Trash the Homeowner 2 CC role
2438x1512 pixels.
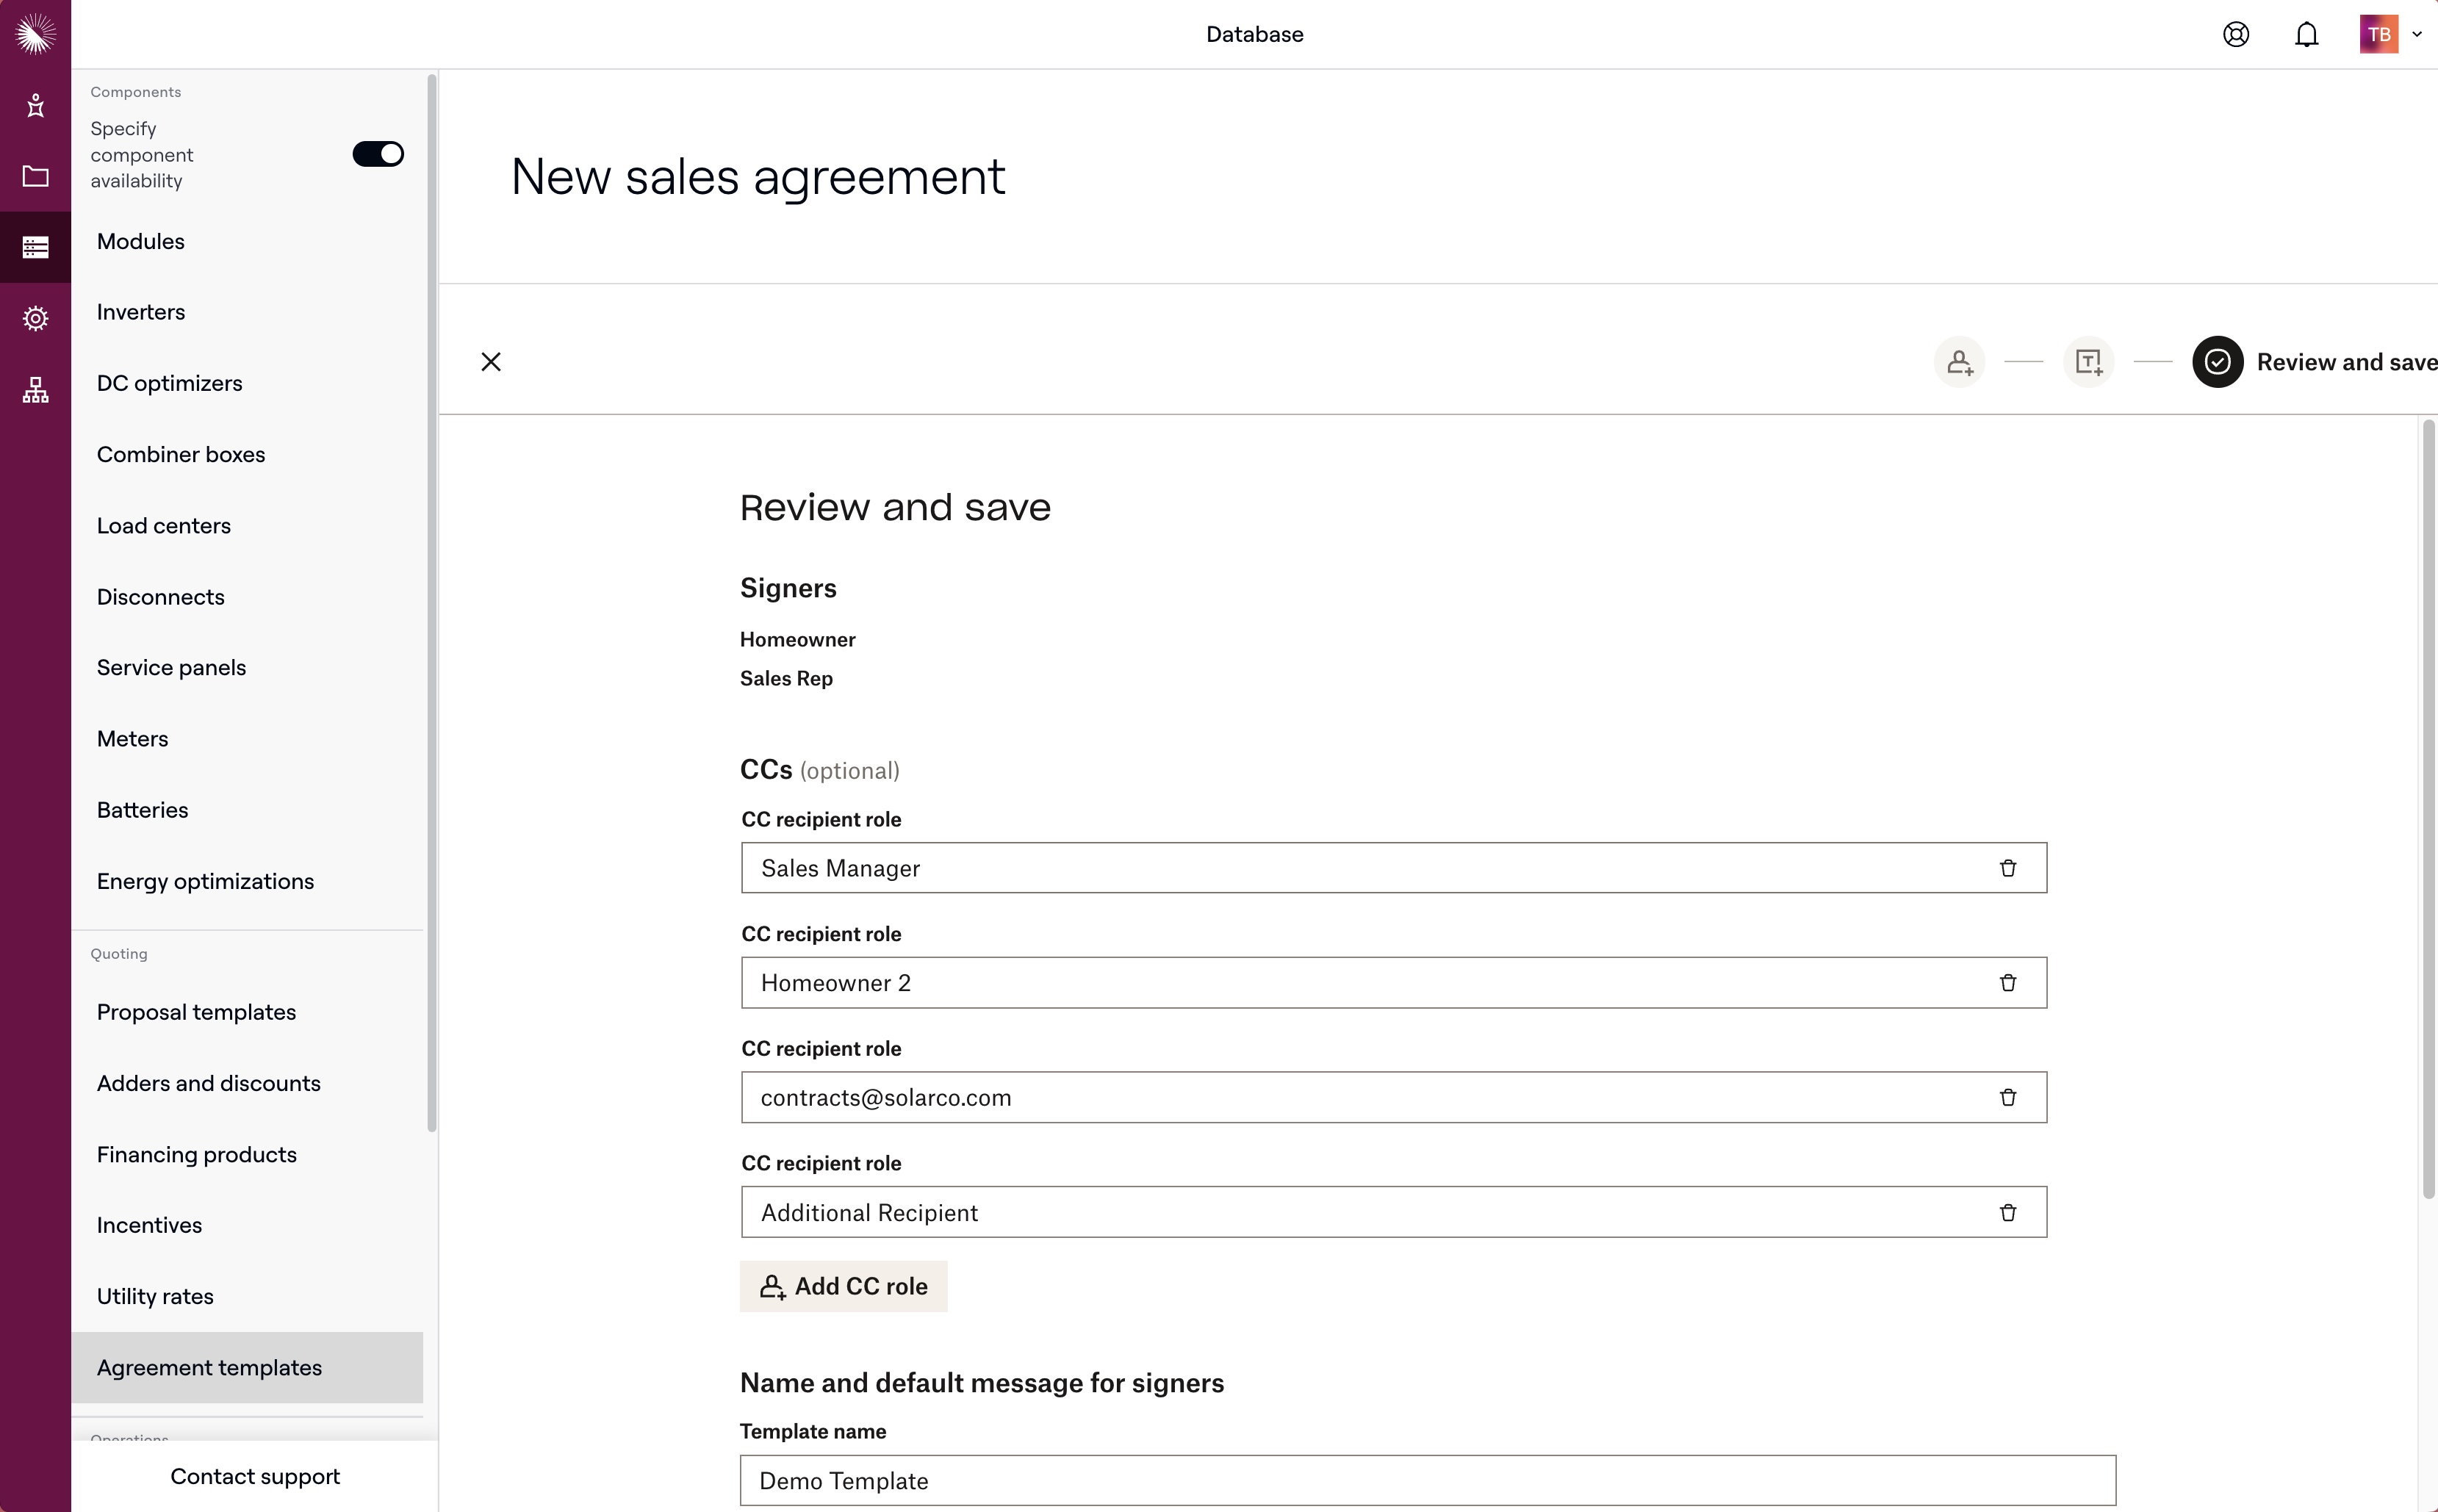click(x=2007, y=983)
